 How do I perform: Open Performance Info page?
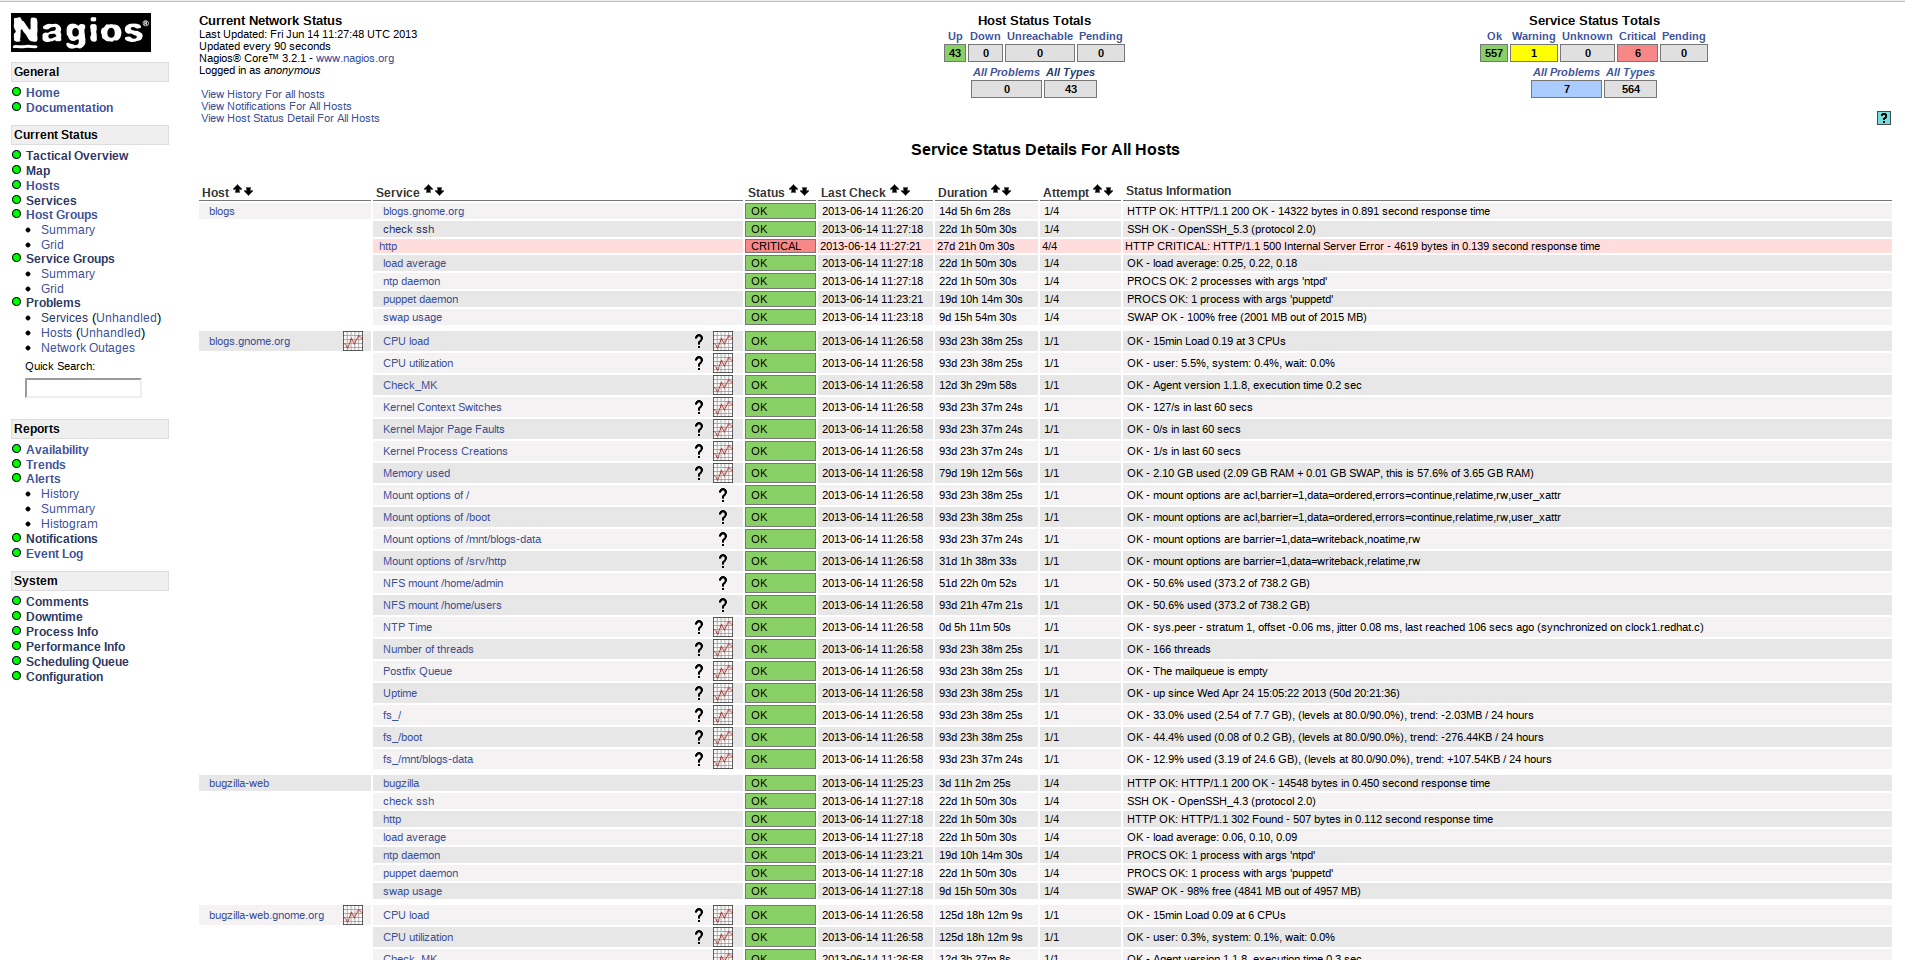click(75, 647)
